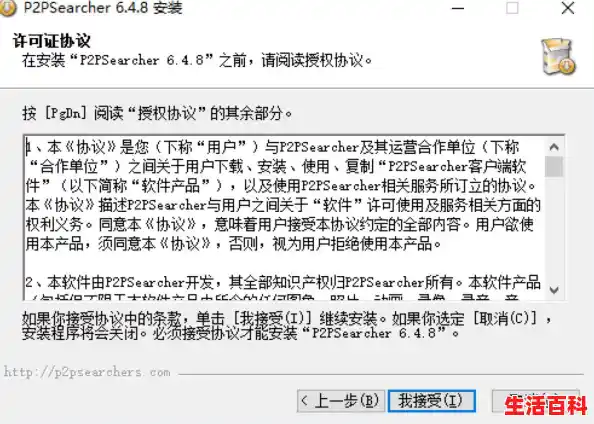
Task: Accept the agreement via 我接受(I) button
Action: 431,401
